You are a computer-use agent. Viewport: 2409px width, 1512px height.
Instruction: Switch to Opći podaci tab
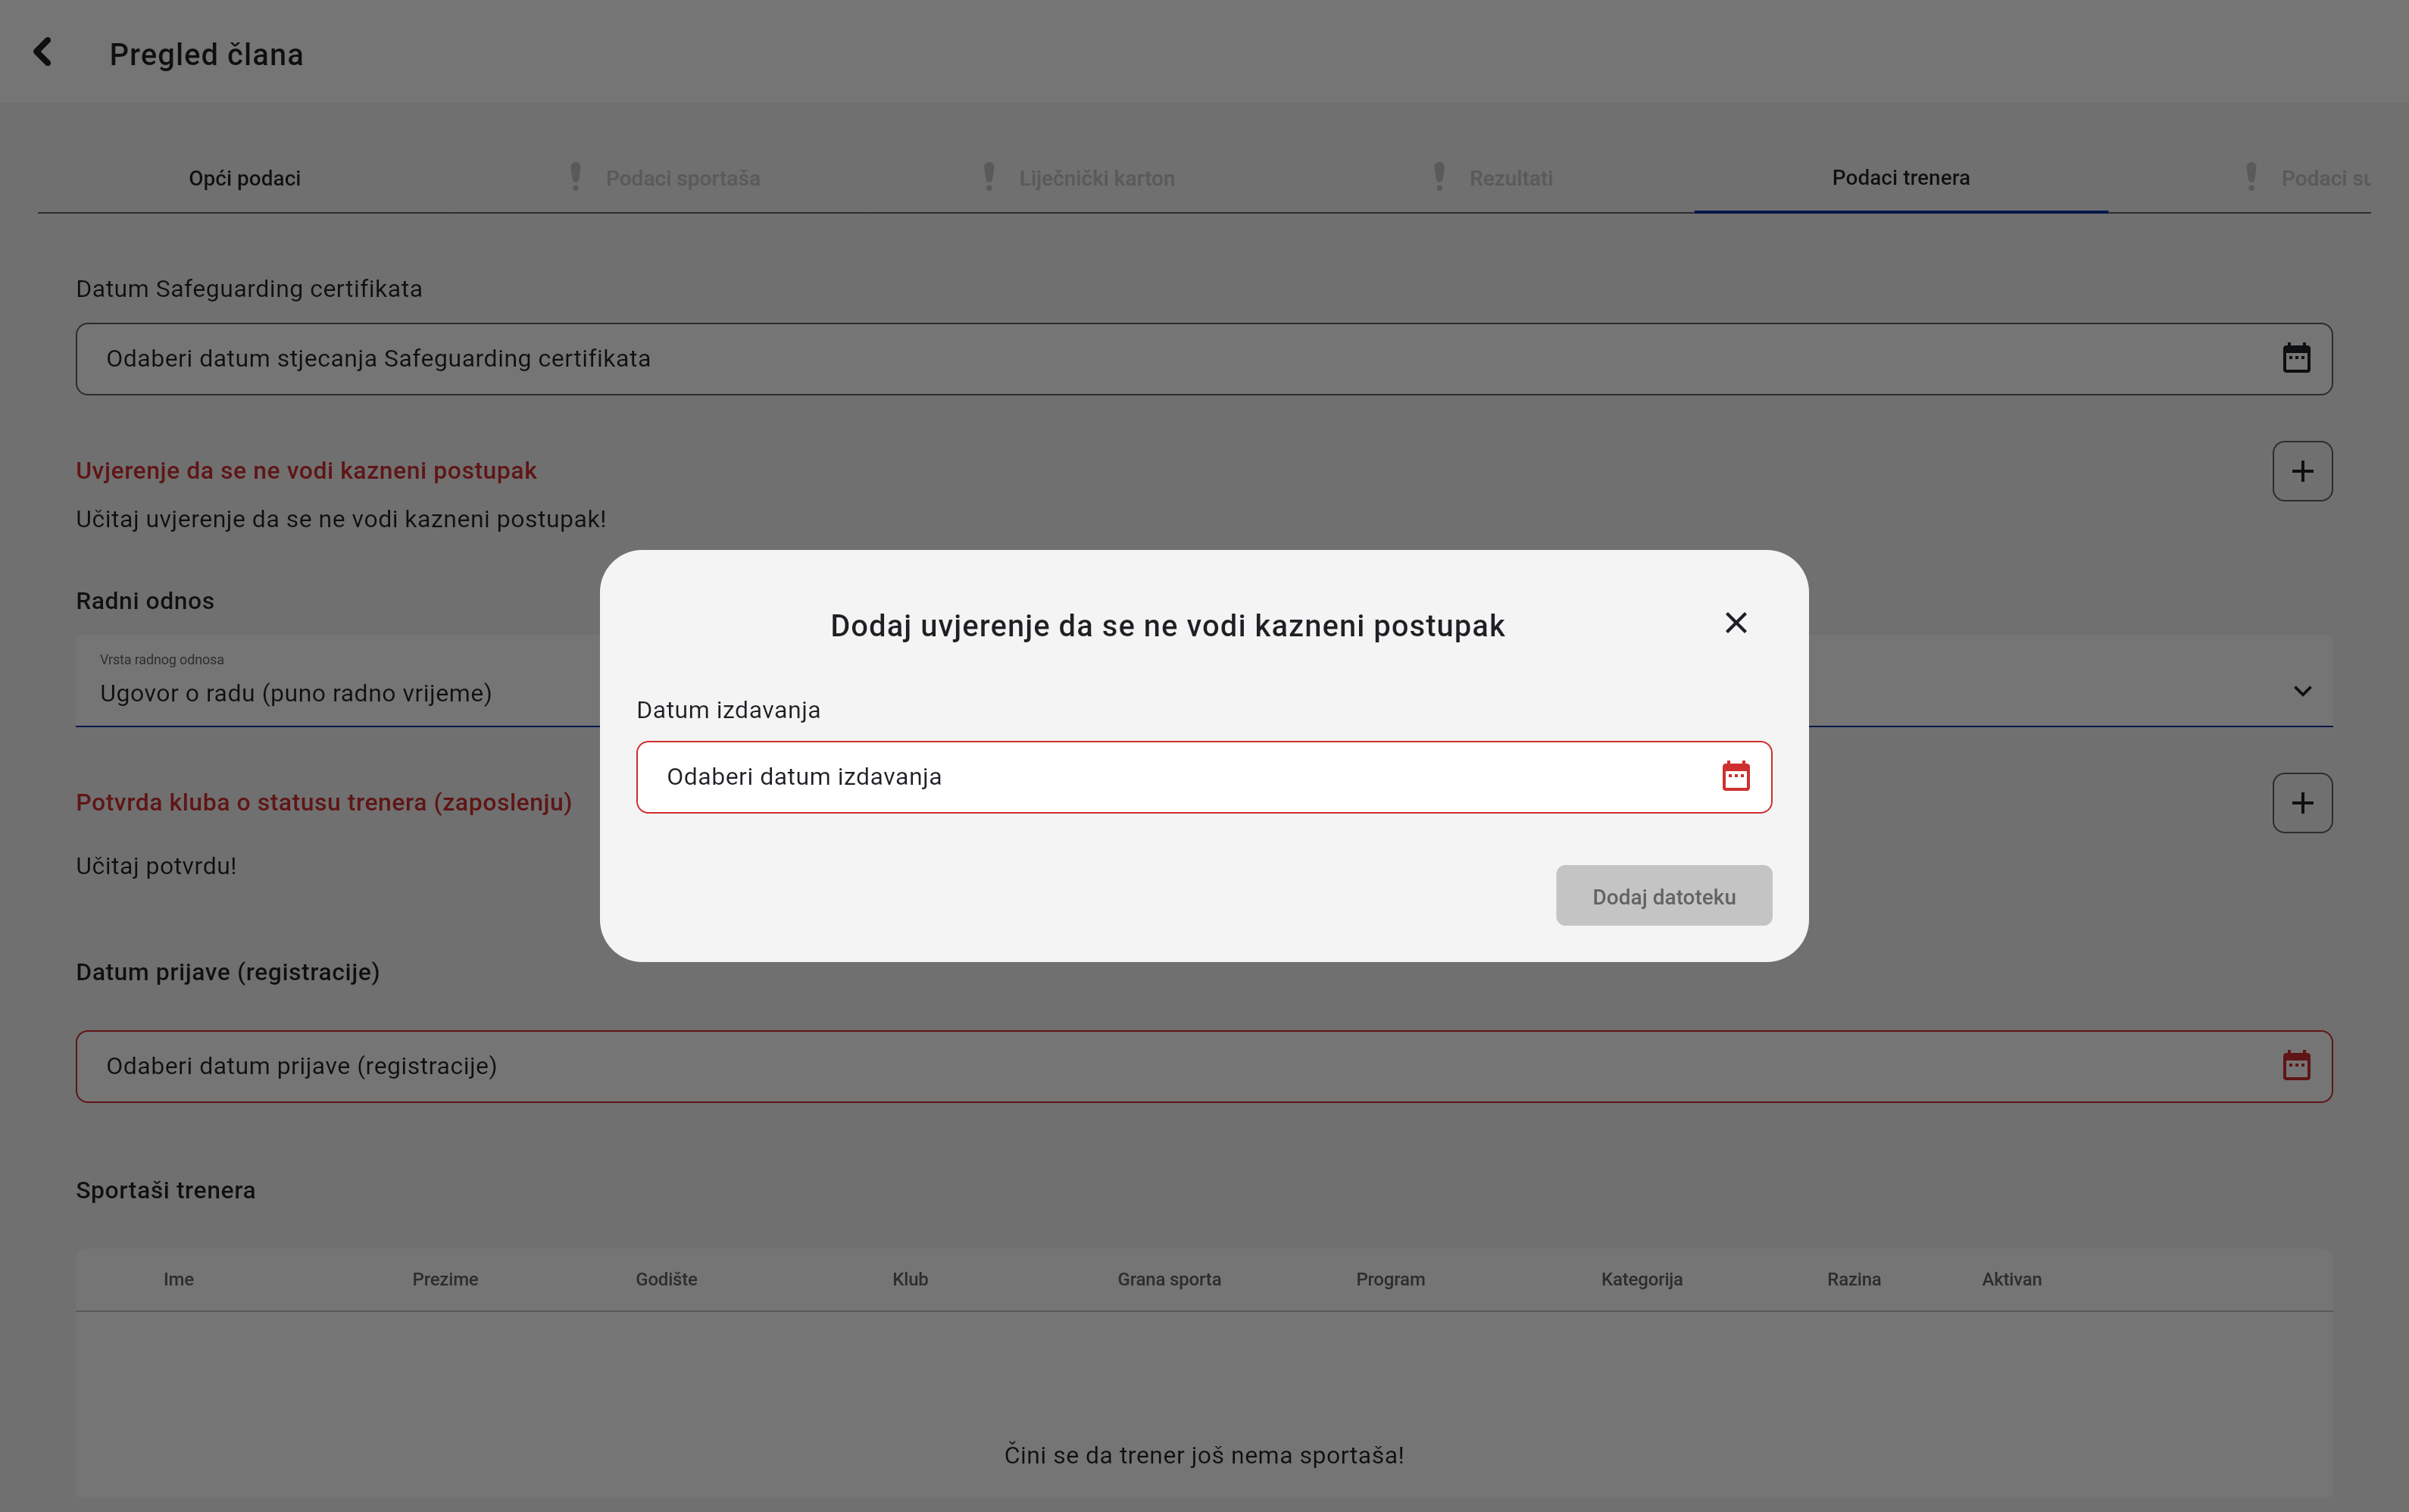pyautogui.click(x=244, y=178)
